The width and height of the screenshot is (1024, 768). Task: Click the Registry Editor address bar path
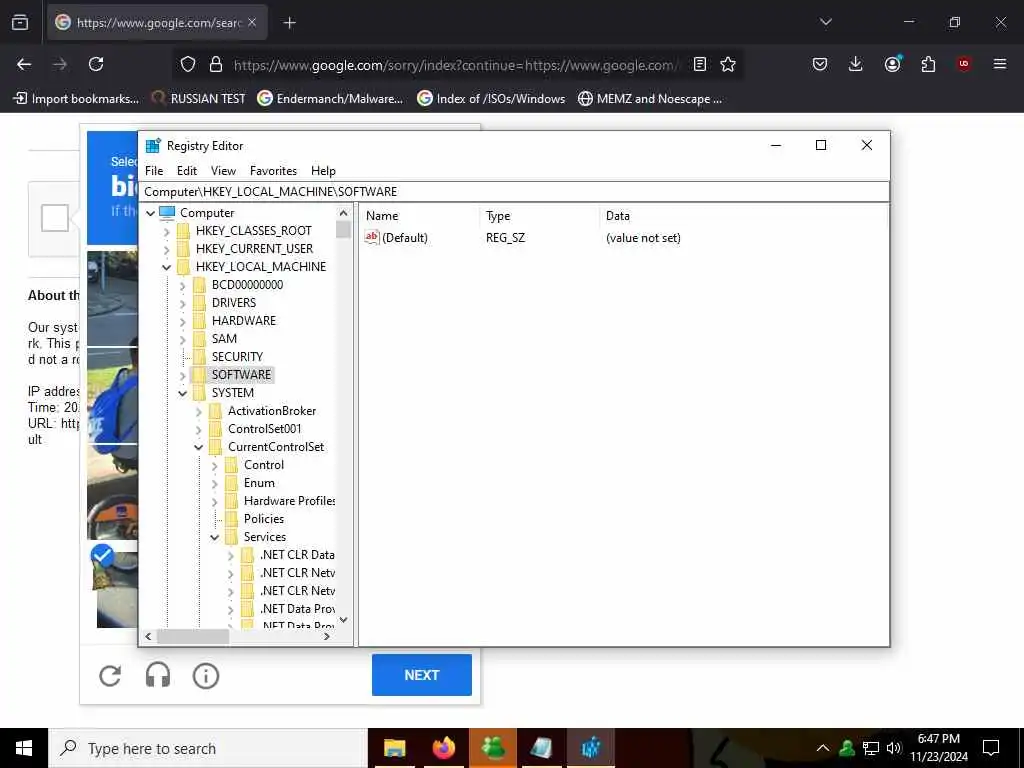click(514, 191)
